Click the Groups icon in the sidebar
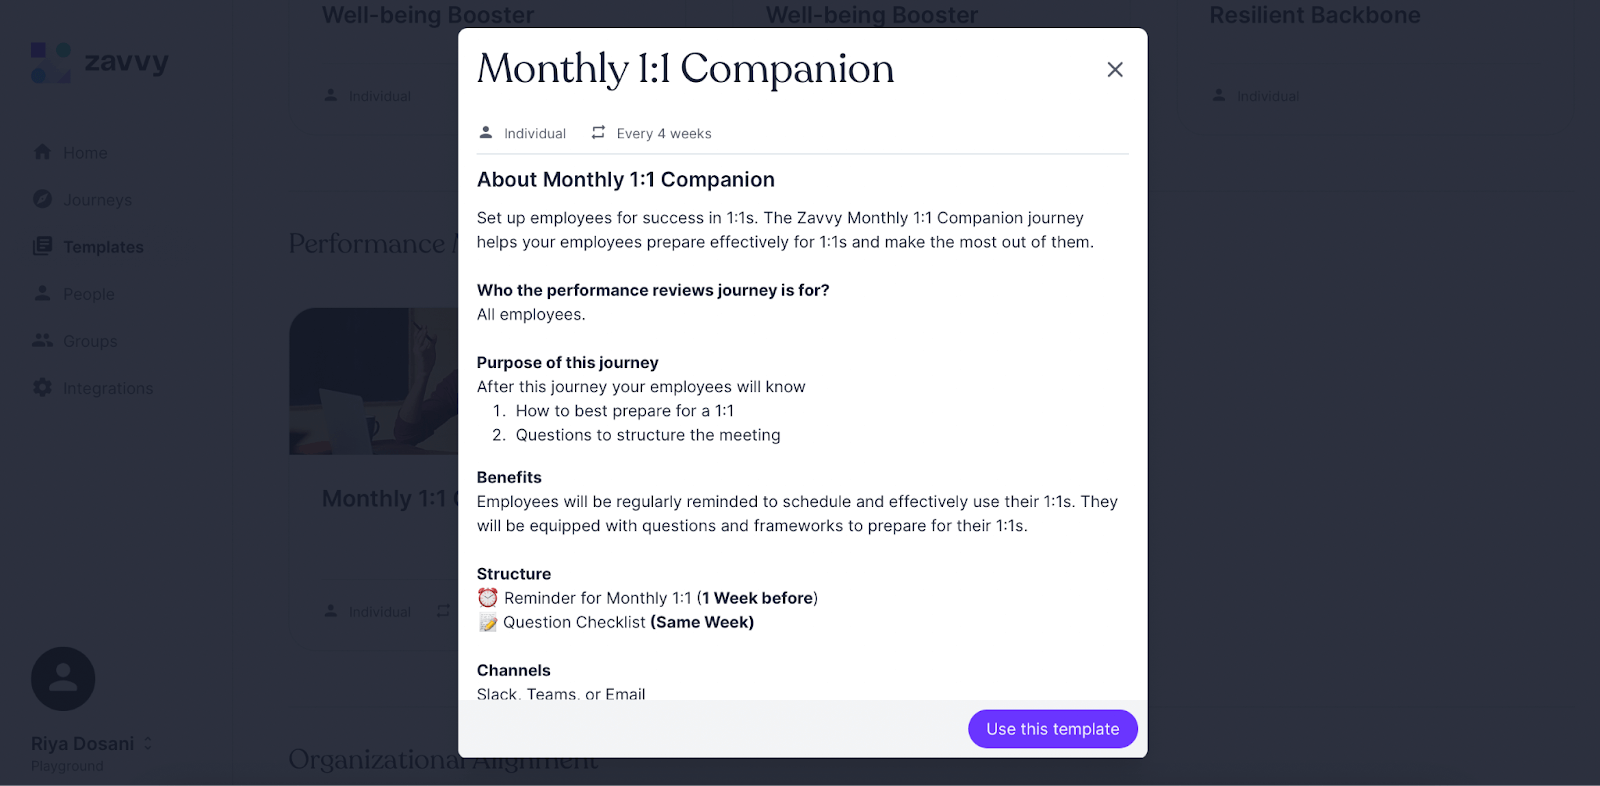Image resolution: width=1600 pixels, height=786 pixels. tap(42, 340)
